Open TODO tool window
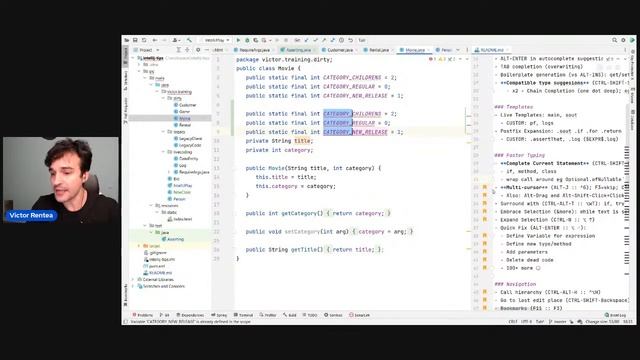 coord(310,315)
